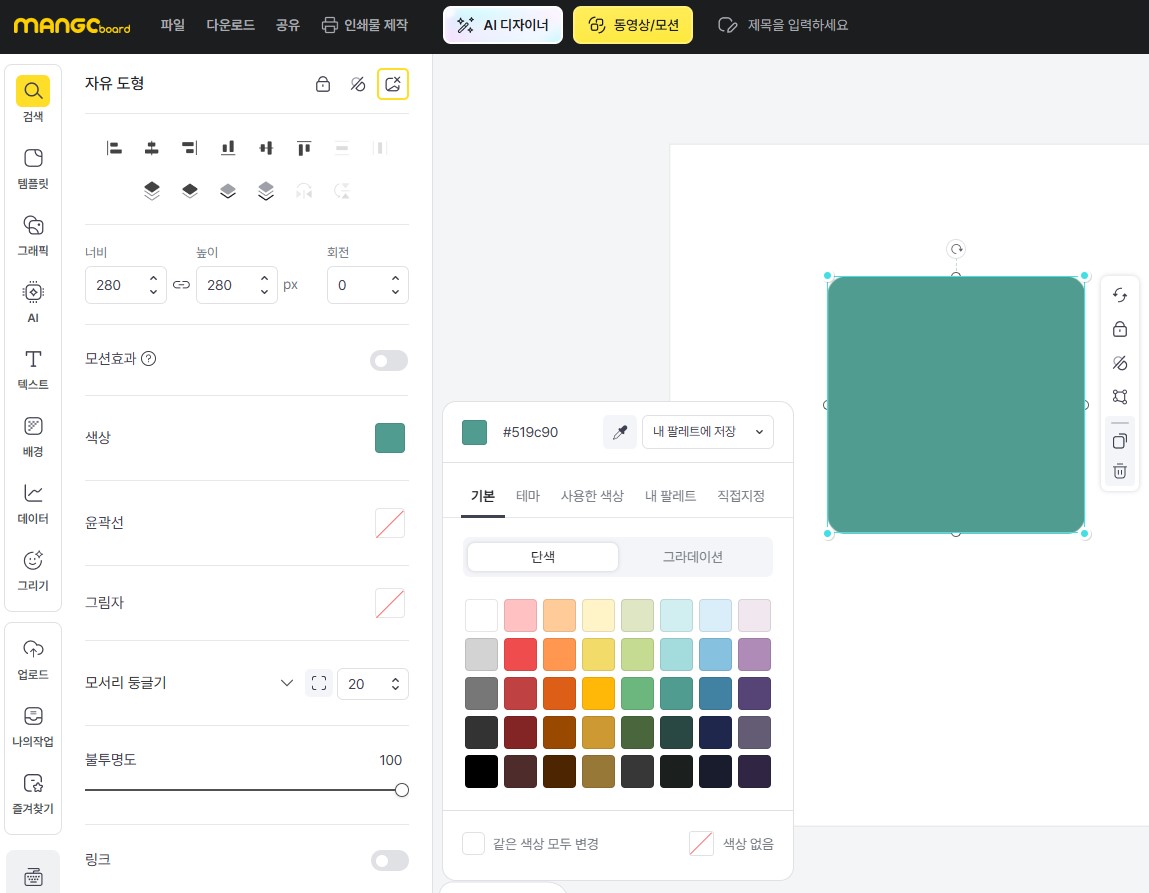Image resolution: width=1149 pixels, height=893 pixels.
Task: Switch to the 테마 color tab
Action: point(528,496)
